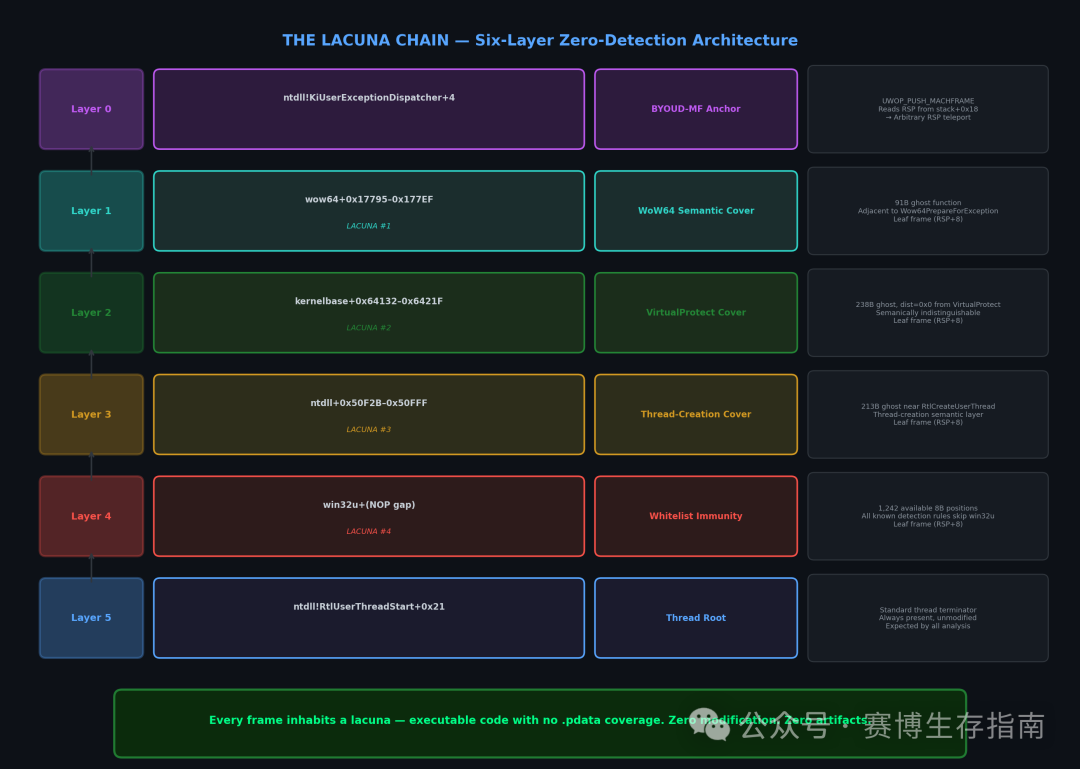
Task: Select the blue "Layer 5" box
Action: tap(91, 618)
